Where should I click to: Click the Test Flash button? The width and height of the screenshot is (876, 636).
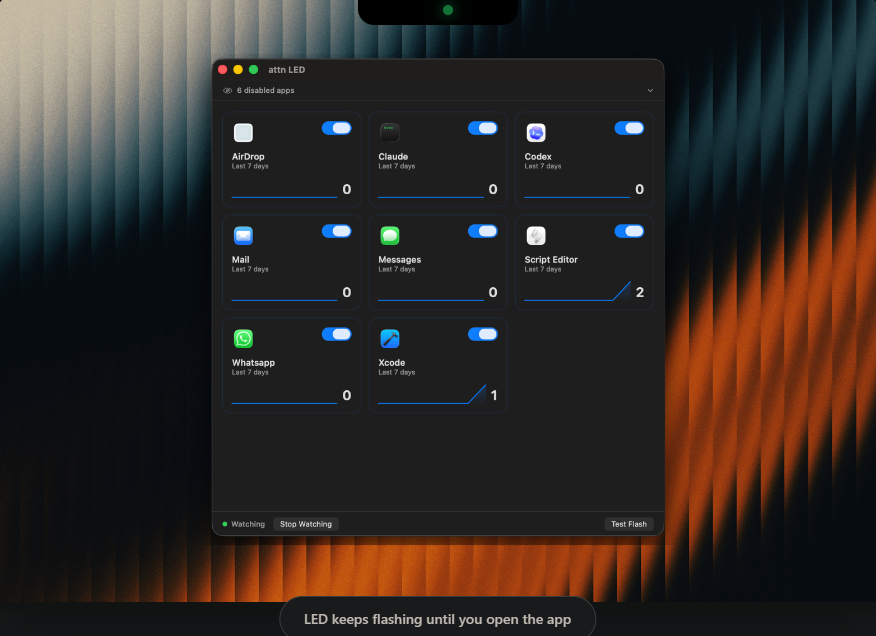(629, 524)
